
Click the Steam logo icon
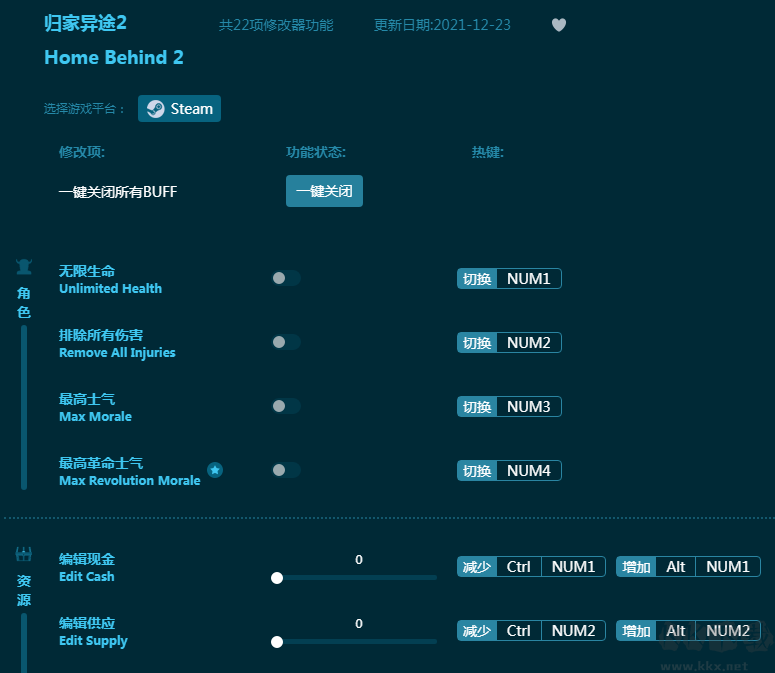pos(155,109)
